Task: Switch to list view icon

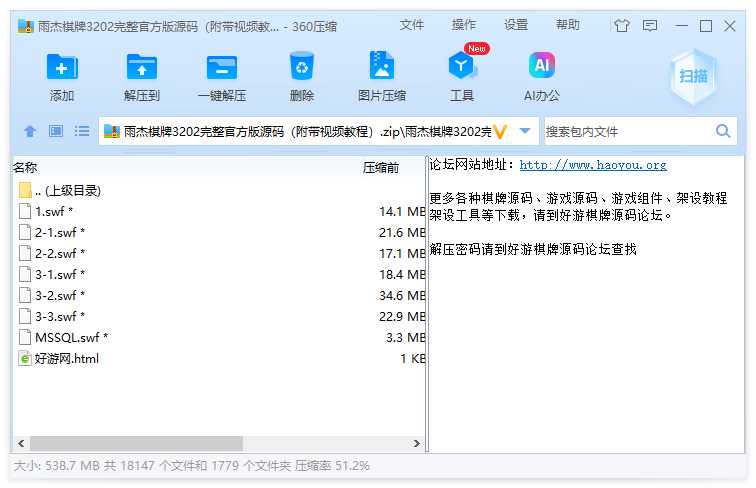Action: click(x=82, y=131)
